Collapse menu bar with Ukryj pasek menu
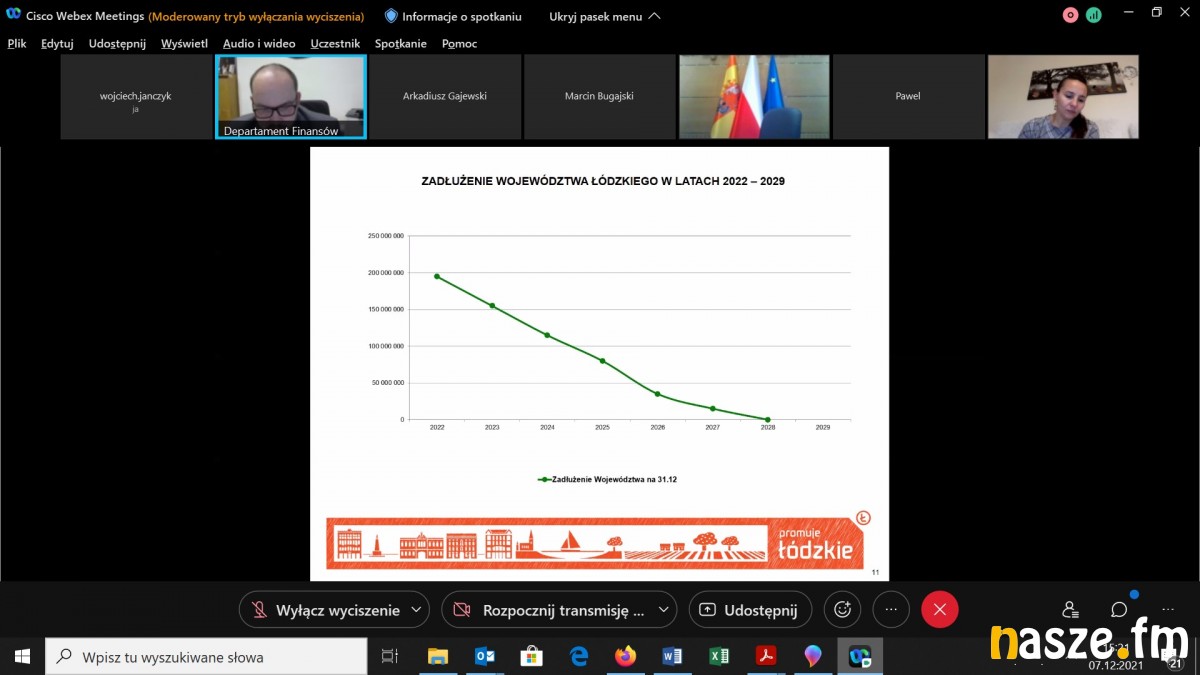 (604, 16)
